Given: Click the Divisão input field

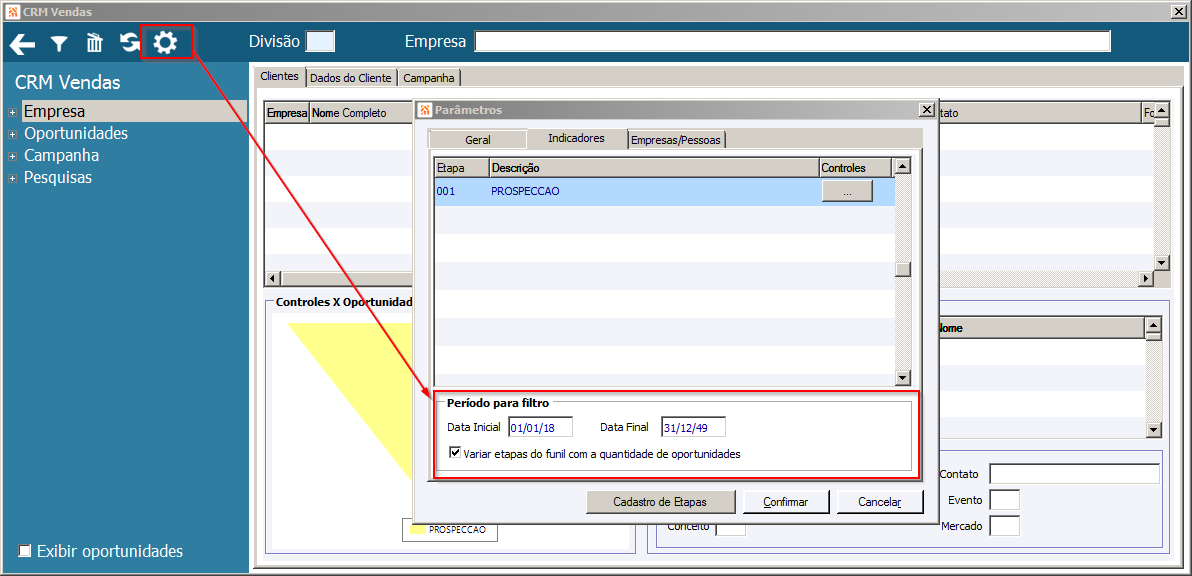Looking at the screenshot, I should pos(319,41).
